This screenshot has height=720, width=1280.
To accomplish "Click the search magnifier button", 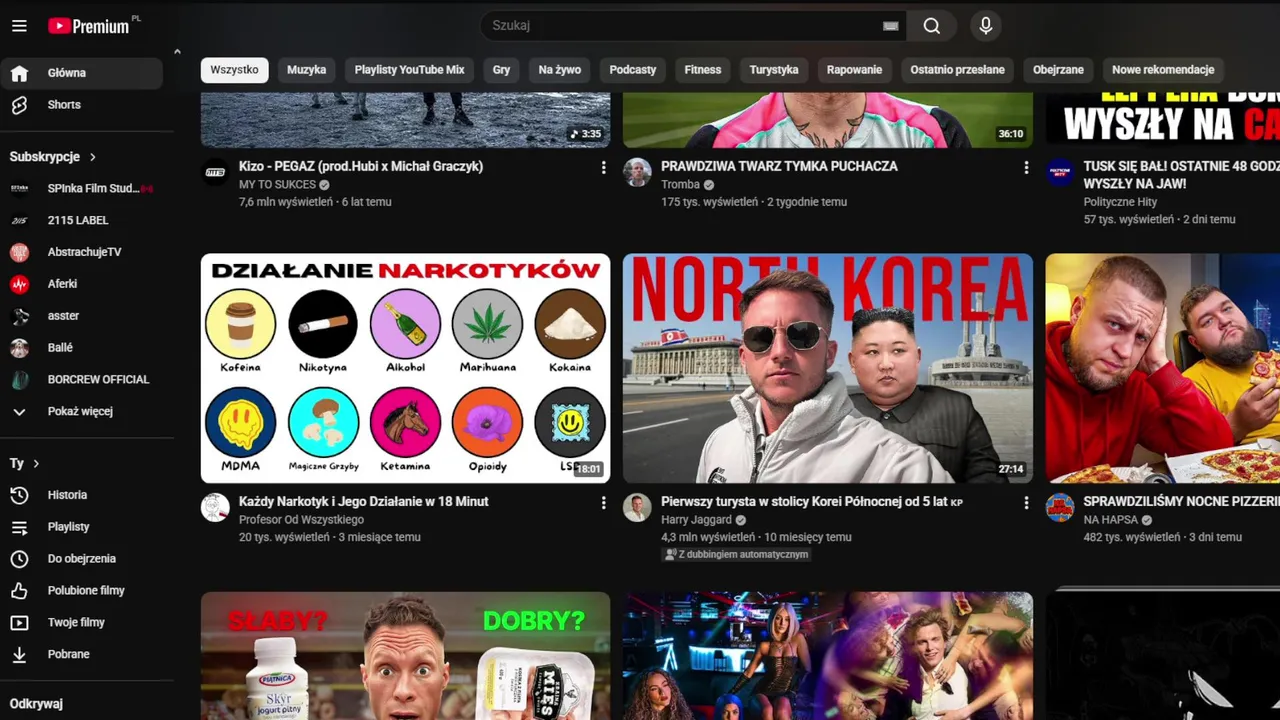I will coord(932,26).
